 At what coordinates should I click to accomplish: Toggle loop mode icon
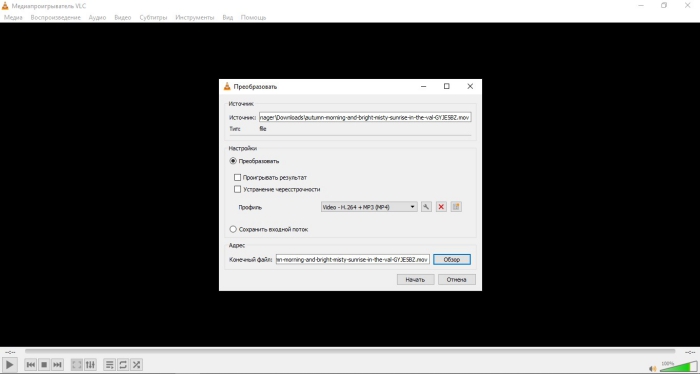click(123, 365)
